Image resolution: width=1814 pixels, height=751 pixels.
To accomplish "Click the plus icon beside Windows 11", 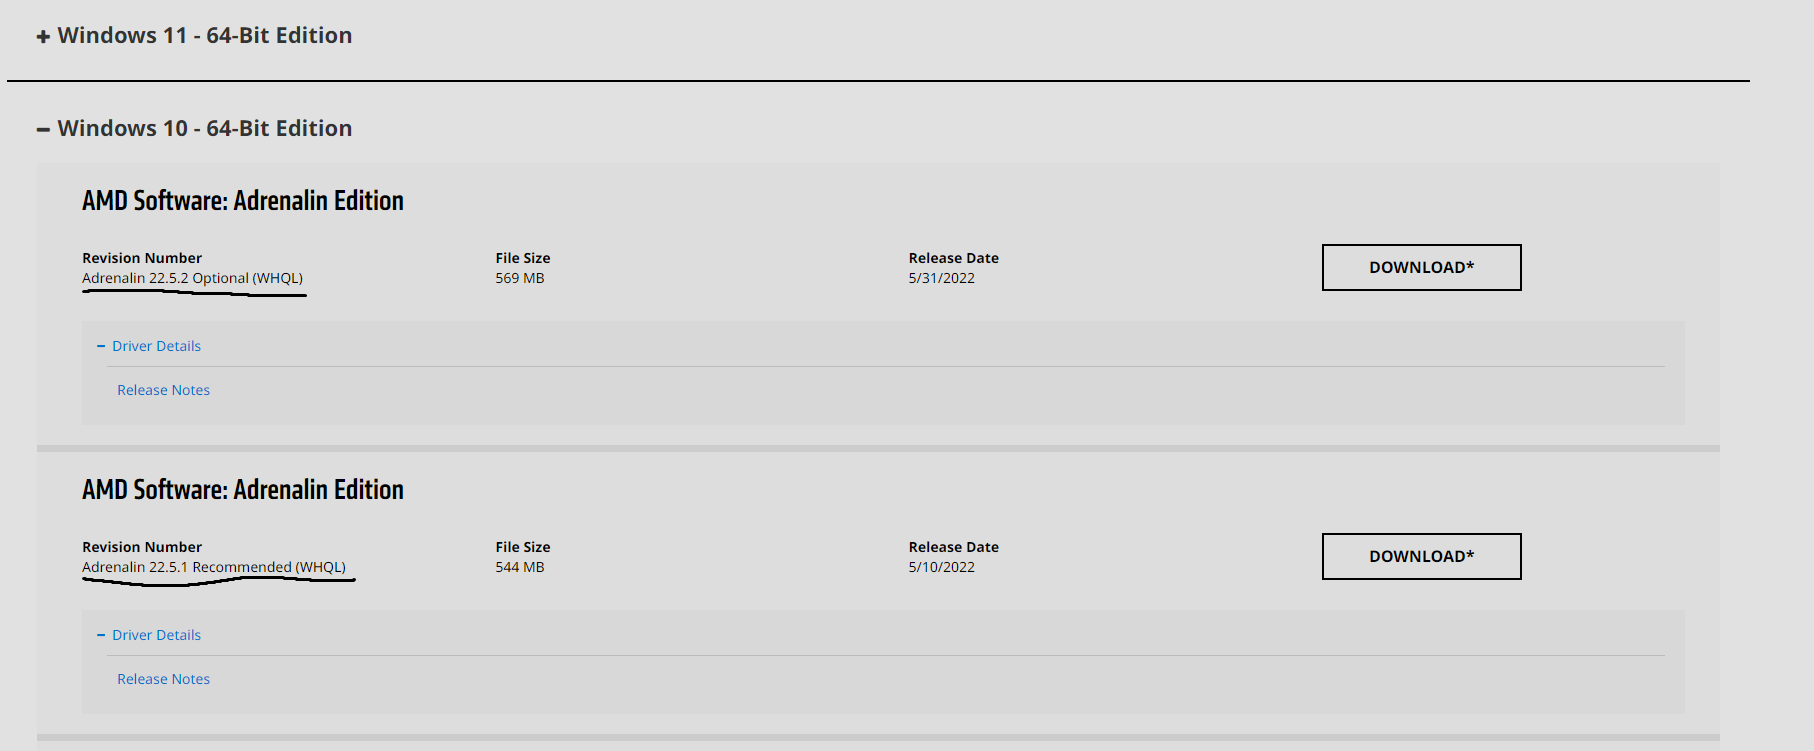I will pos(43,37).
